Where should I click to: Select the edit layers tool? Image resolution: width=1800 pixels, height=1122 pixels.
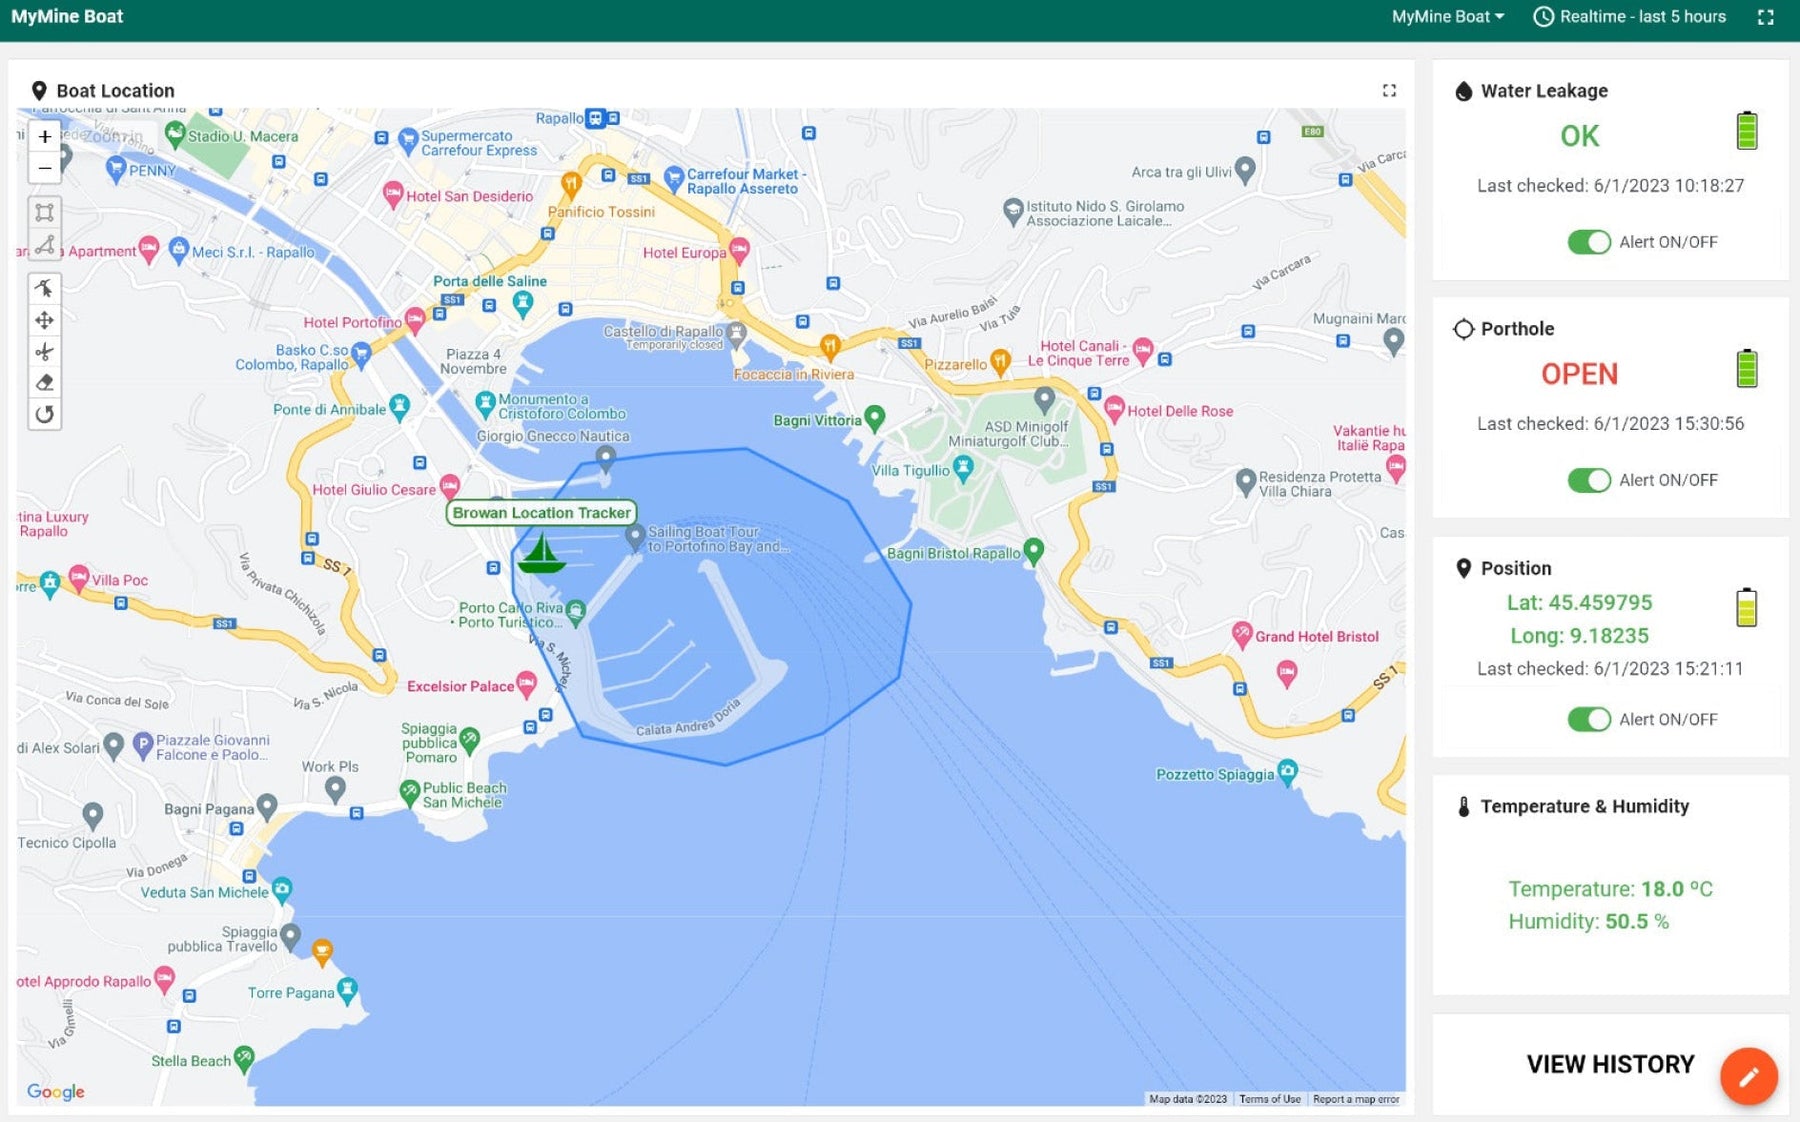pyautogui.click(x=45, y=289)
